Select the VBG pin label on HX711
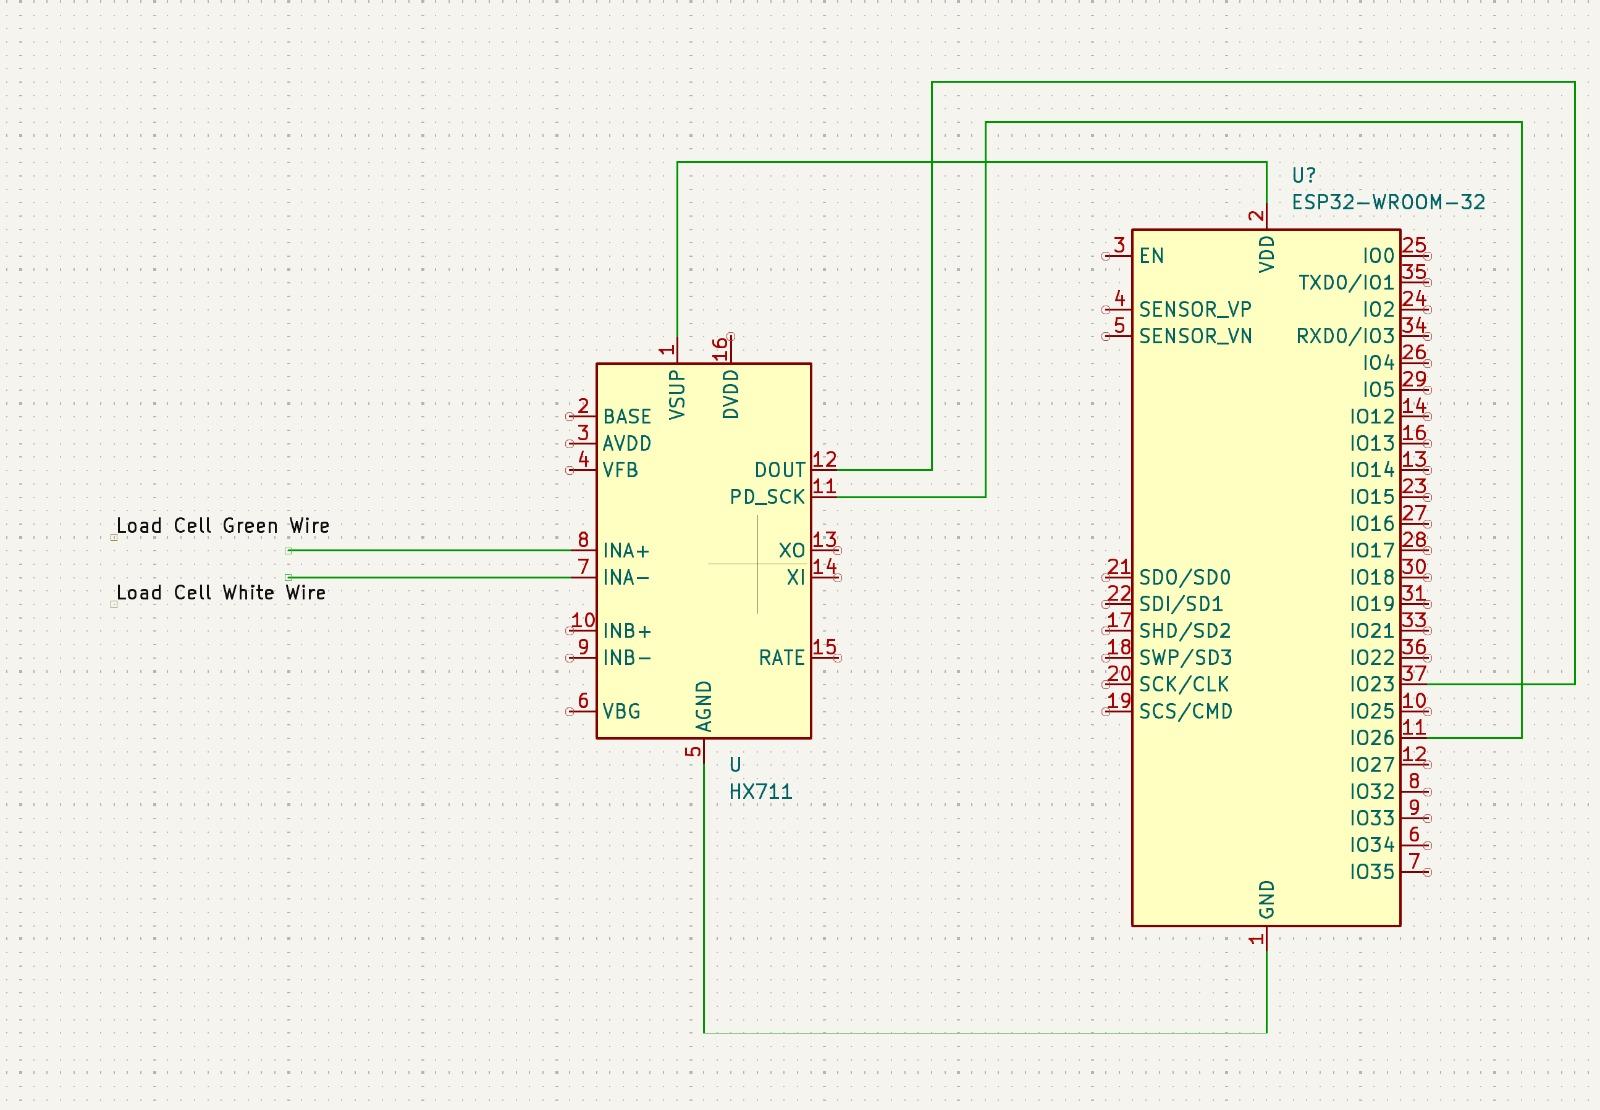 click(621, 712)
